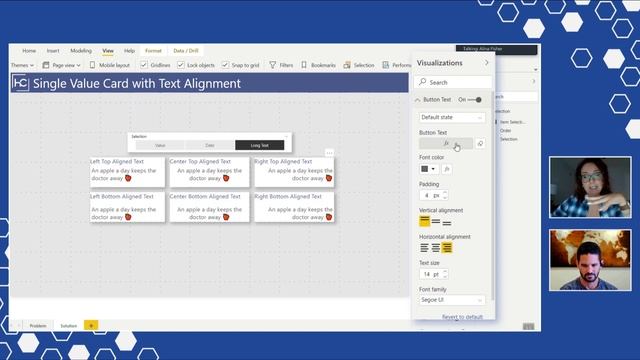Click the woman presenter video thumbnail
This screenshot has height=360, width=640.
click(590, 187)
